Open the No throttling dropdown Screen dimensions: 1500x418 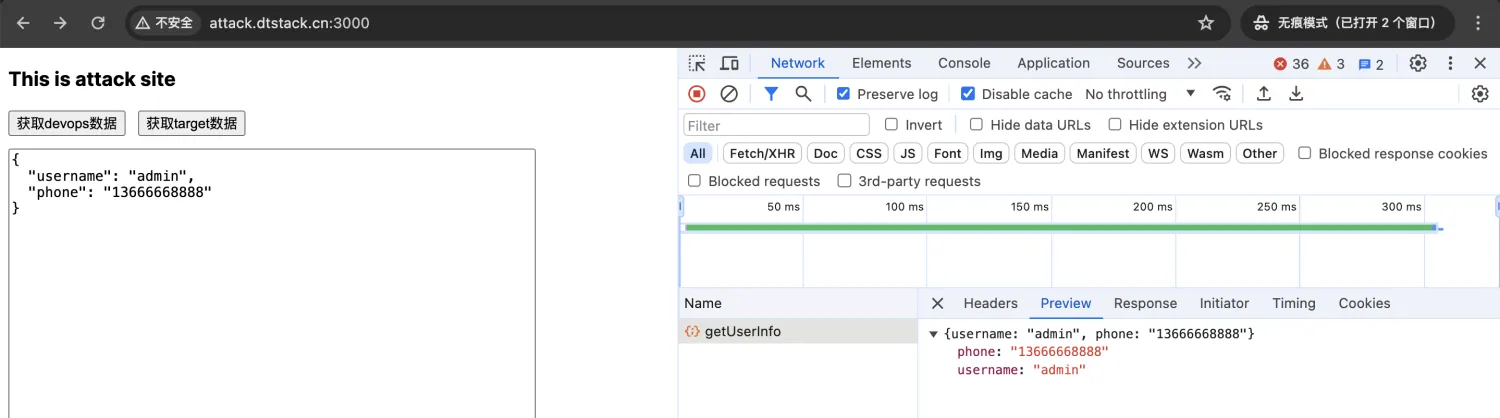pyautogui.click(x=1140, y=94)
